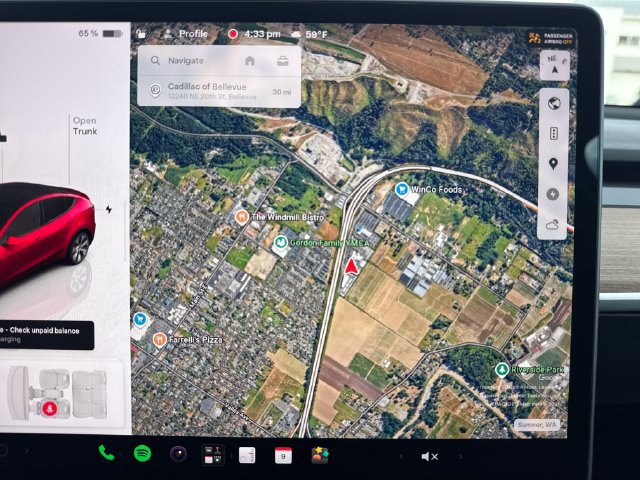Toggle the weather cloud map overlay
The image size is (640, 480).
click(552, 224)
